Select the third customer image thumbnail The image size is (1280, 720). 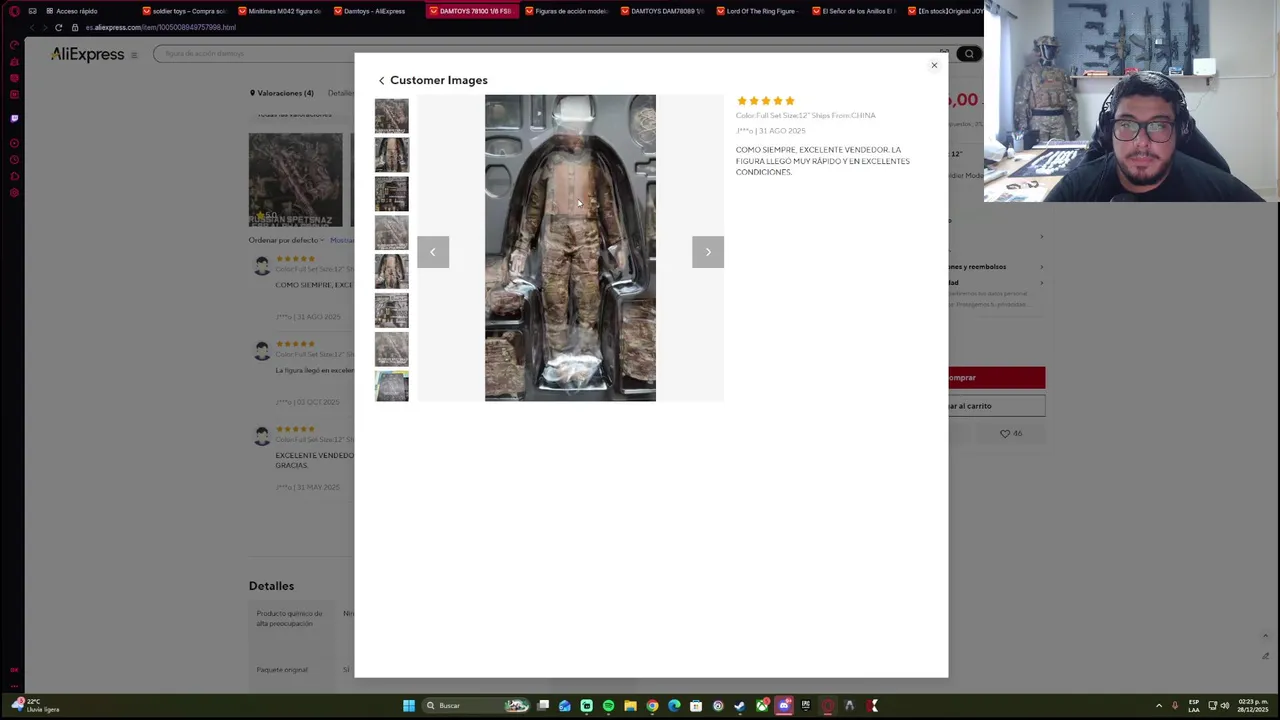[x=391, y=194]
